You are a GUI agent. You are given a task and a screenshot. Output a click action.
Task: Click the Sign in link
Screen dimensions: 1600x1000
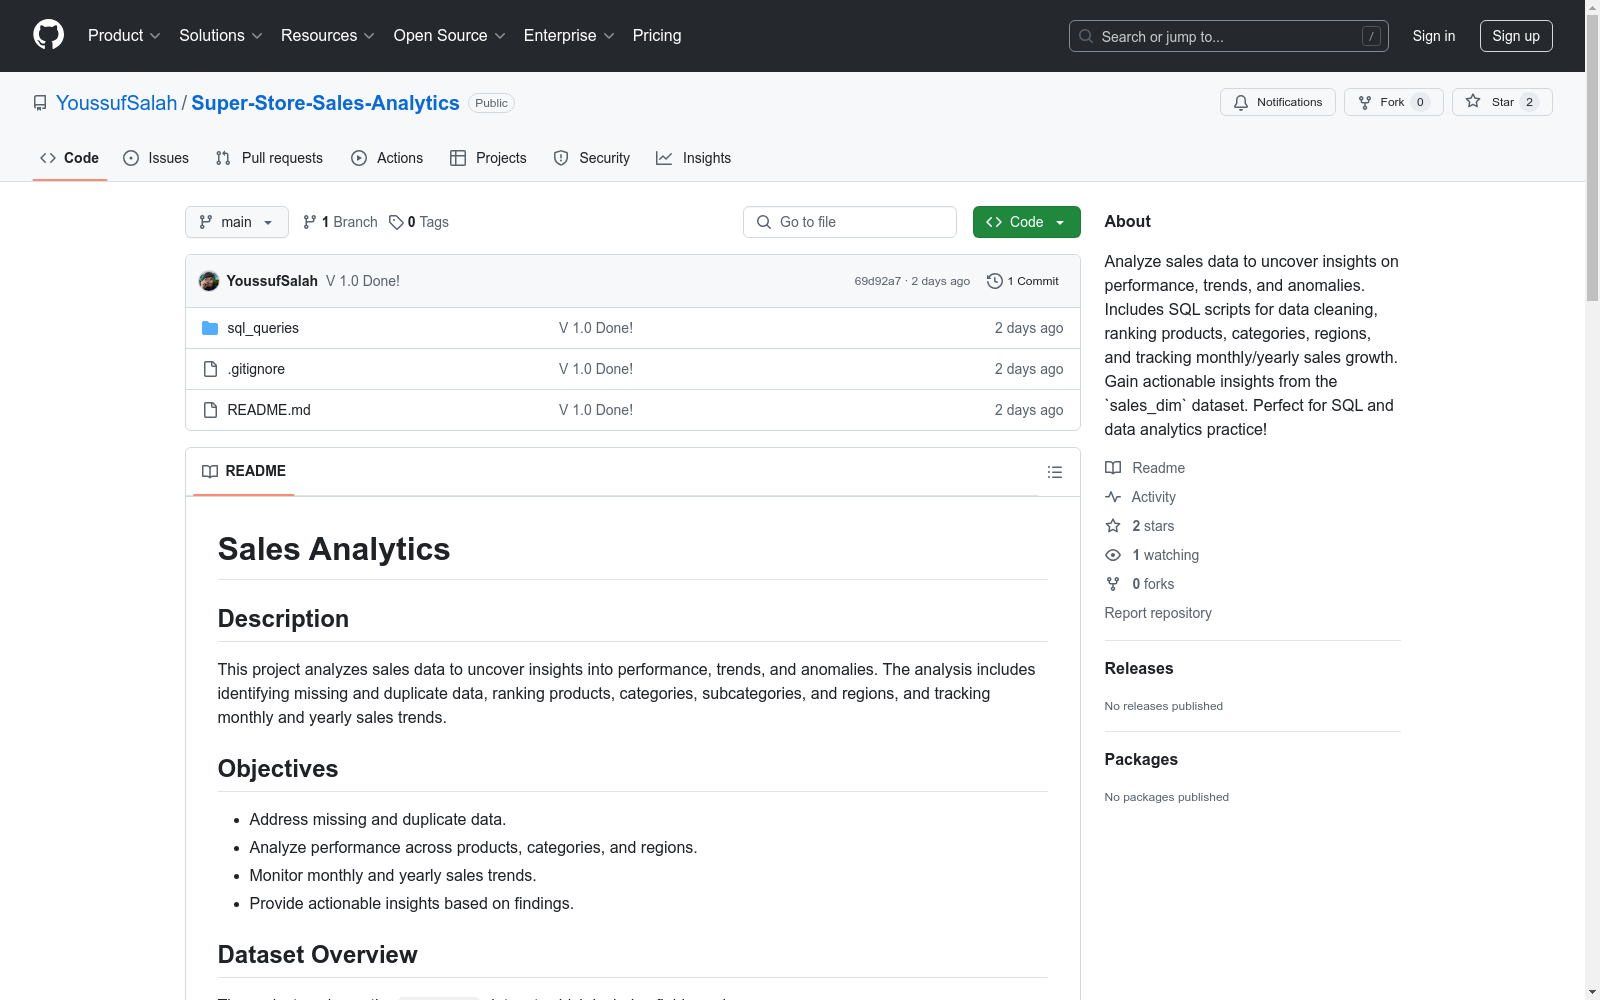(1434, 36)
